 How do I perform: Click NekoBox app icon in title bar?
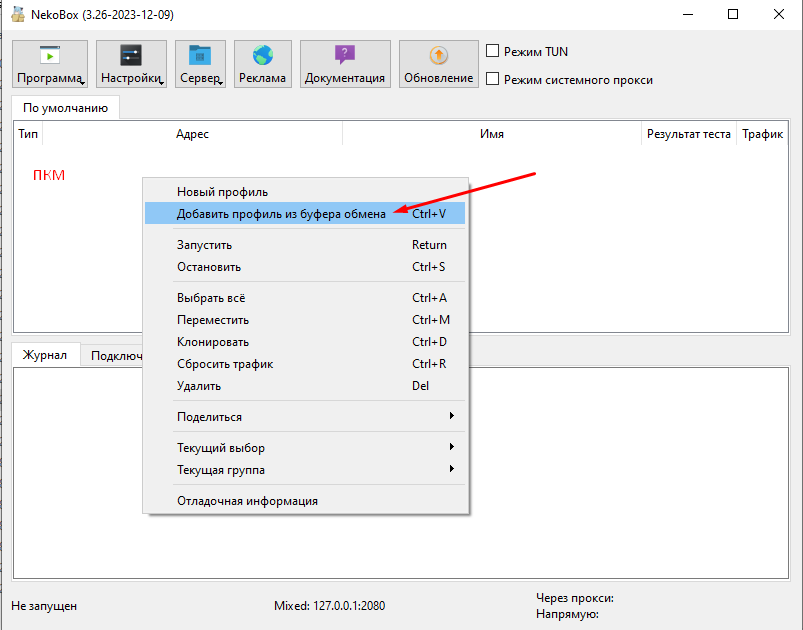17,15
